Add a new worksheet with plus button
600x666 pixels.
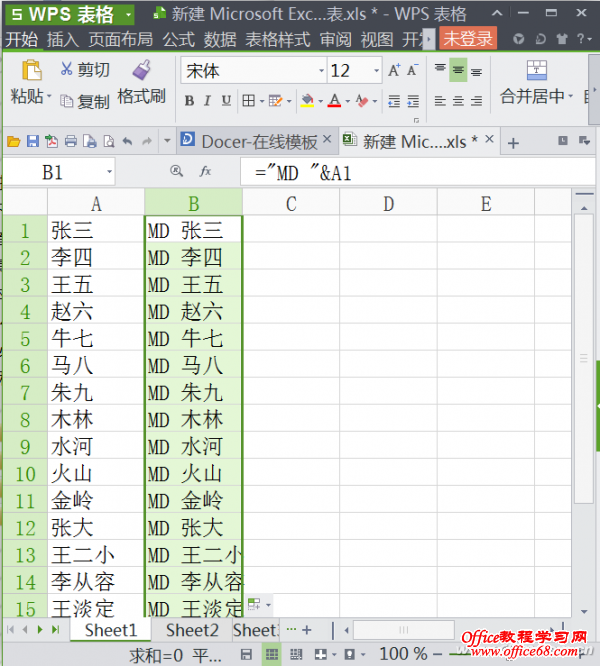307,630
